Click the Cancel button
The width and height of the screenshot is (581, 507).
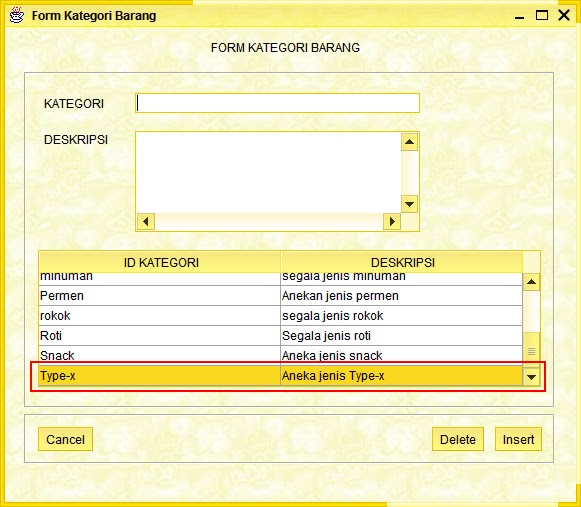65,439
